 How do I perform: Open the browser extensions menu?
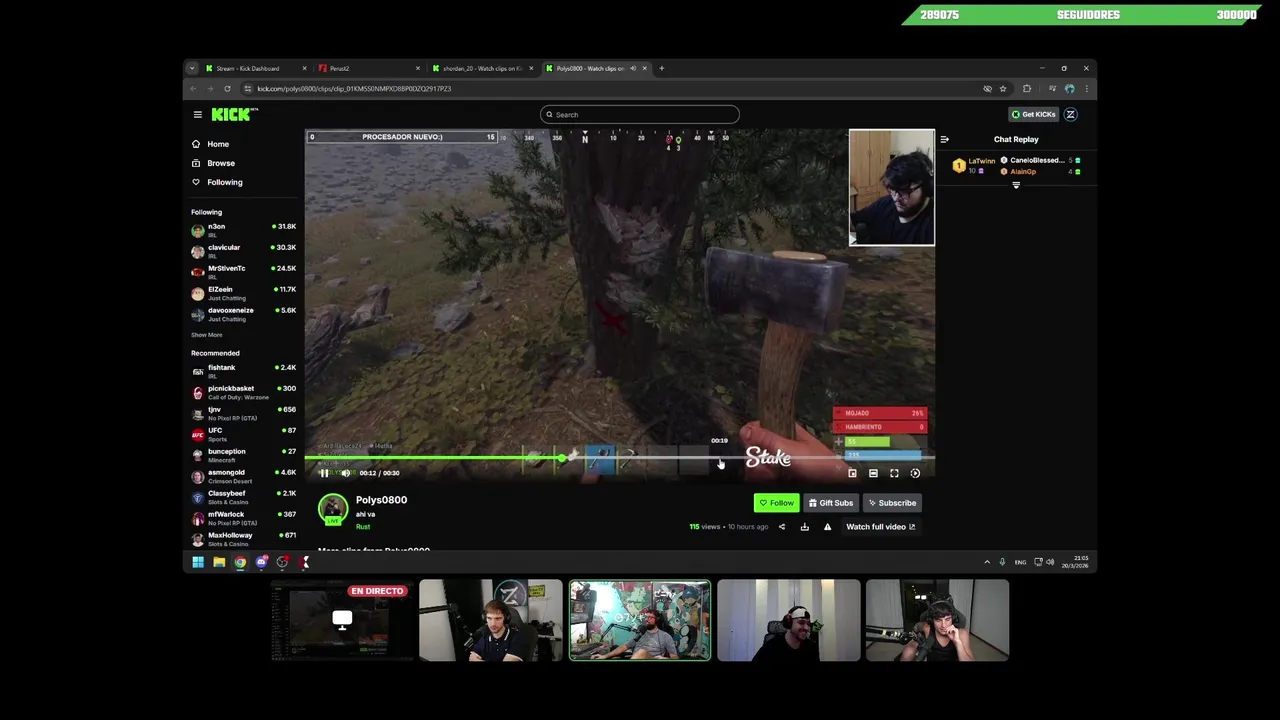[1027, 89]
